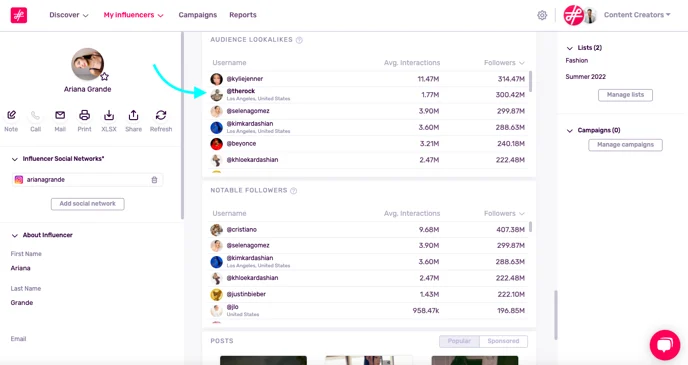Open the live chat bubble
The height and width of the screenshot is (365, 688).
(665, 345)
